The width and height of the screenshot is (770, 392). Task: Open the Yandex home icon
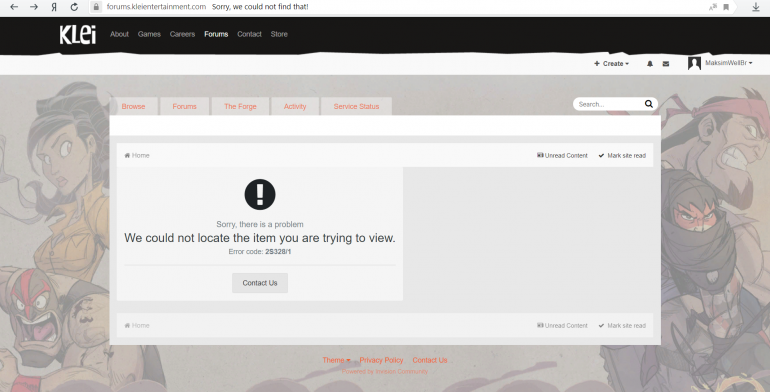click(54, 7)
